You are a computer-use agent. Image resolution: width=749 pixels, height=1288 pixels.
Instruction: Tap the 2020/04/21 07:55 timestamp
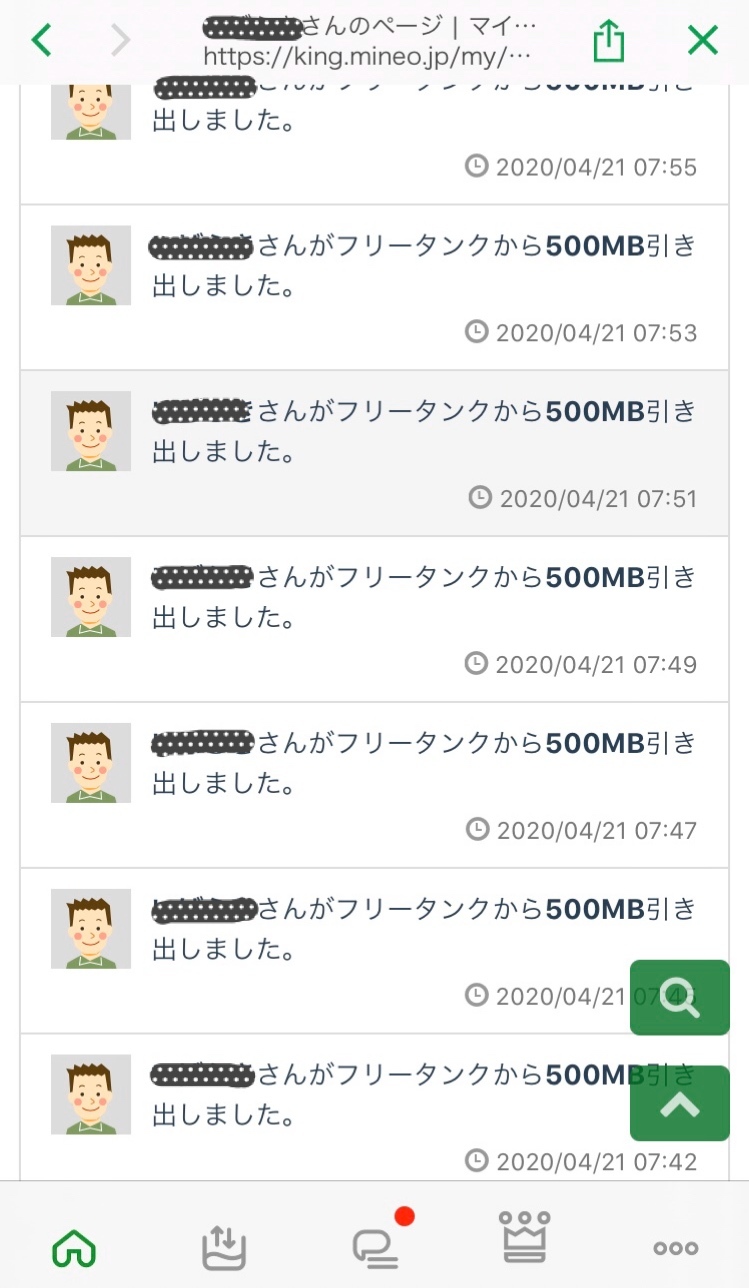[x=582, y=166]
